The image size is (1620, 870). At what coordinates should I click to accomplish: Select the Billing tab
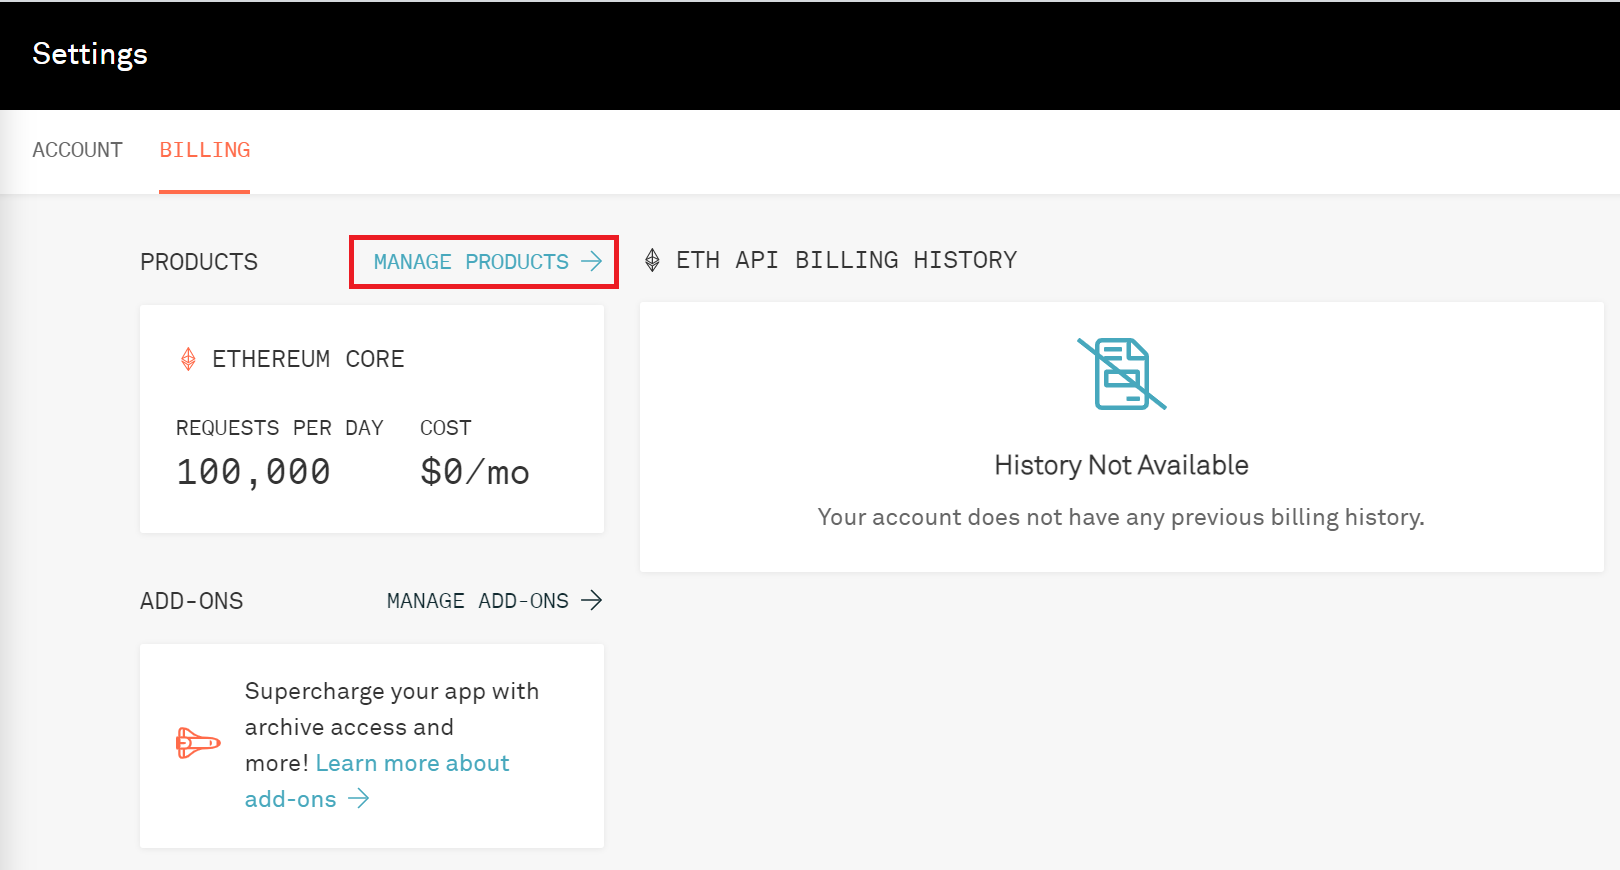(205, 150)
